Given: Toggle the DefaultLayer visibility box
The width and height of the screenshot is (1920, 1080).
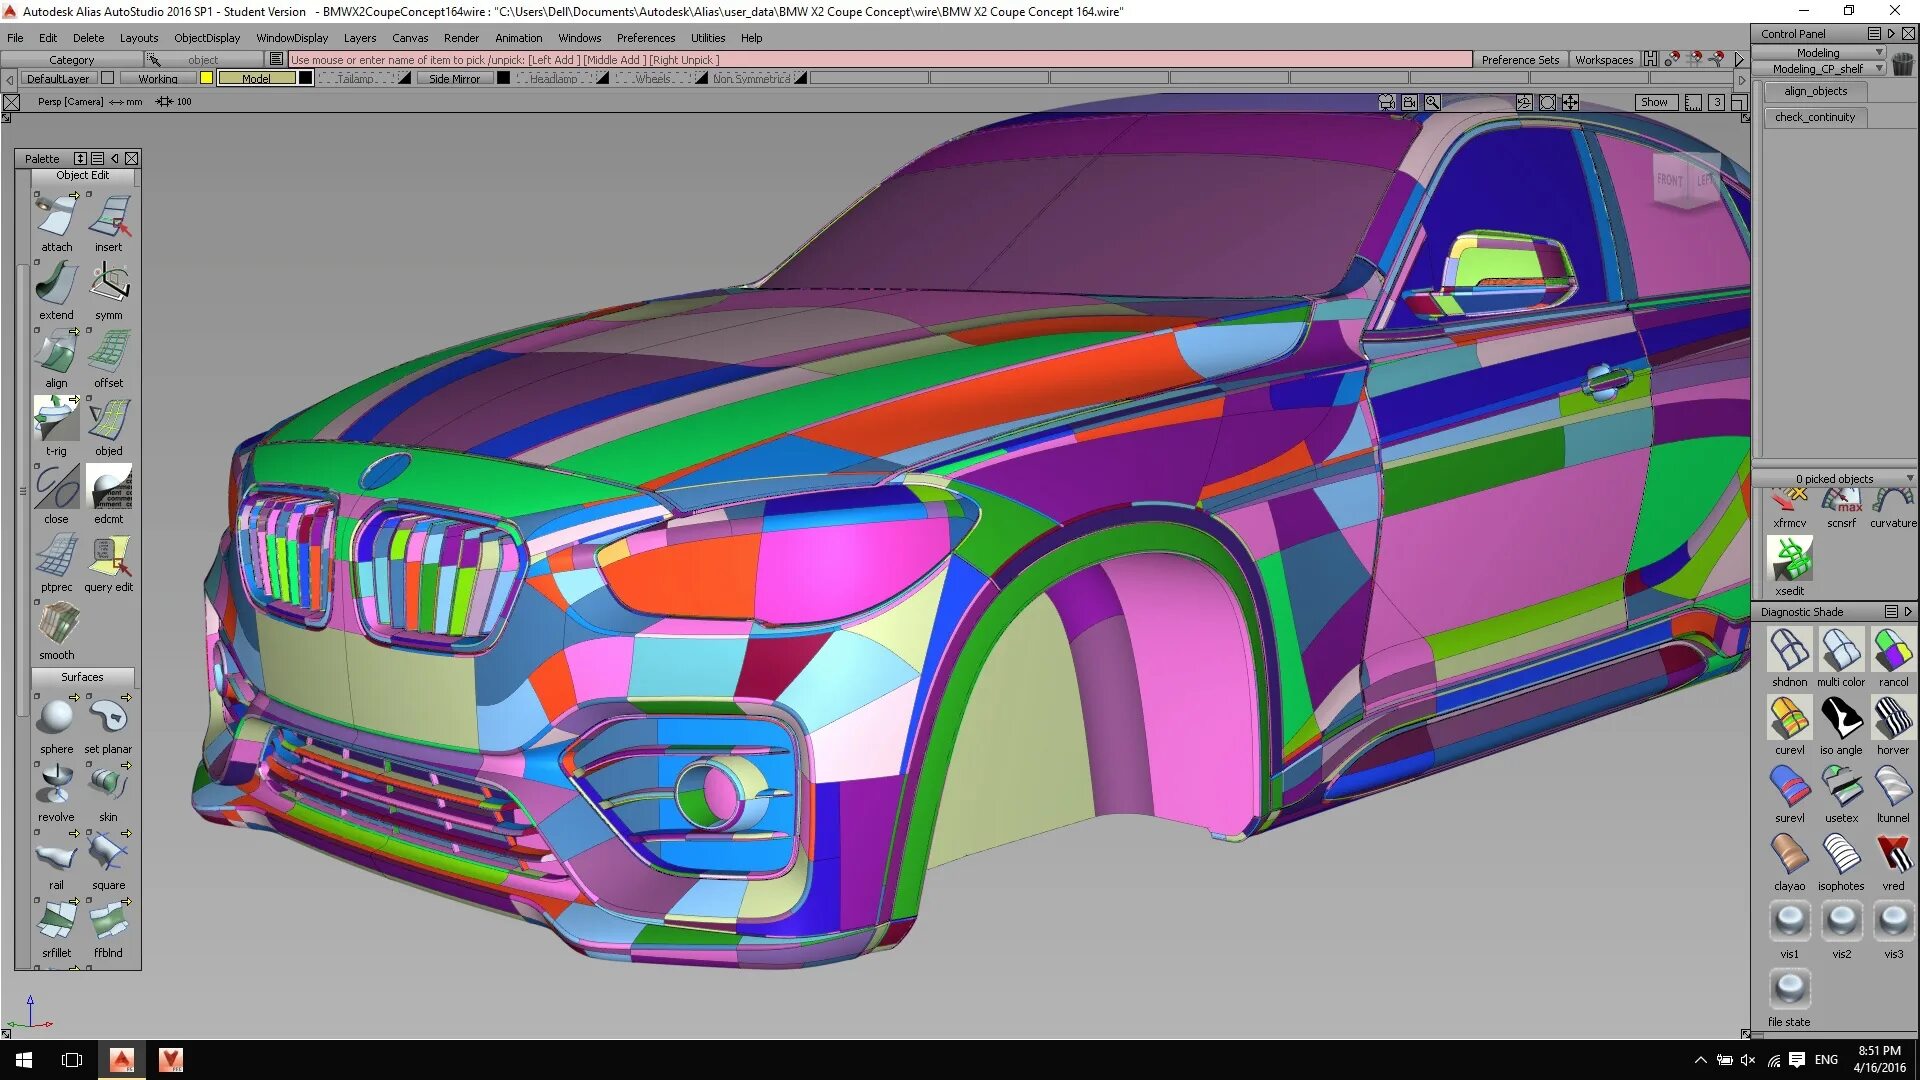Looking at the screenshot, I should [x=108, y=78].
